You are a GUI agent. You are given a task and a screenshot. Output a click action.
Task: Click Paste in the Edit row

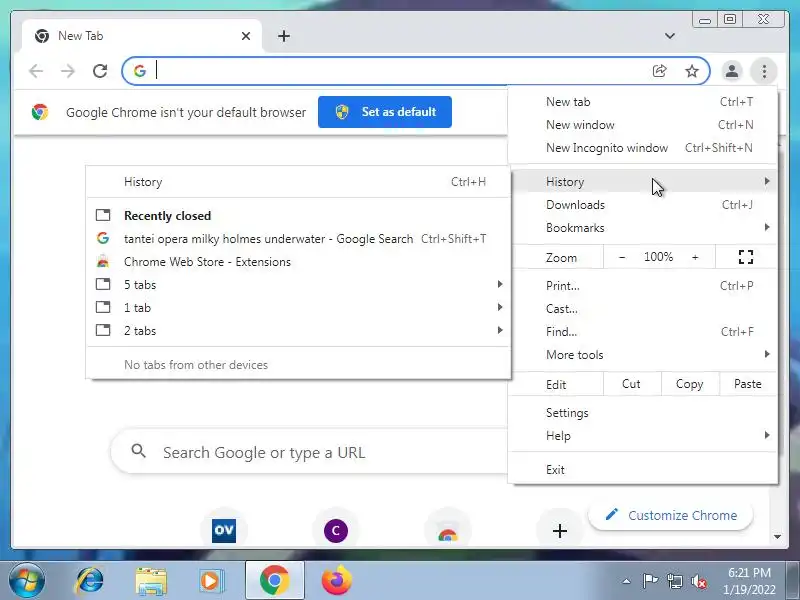748,384
